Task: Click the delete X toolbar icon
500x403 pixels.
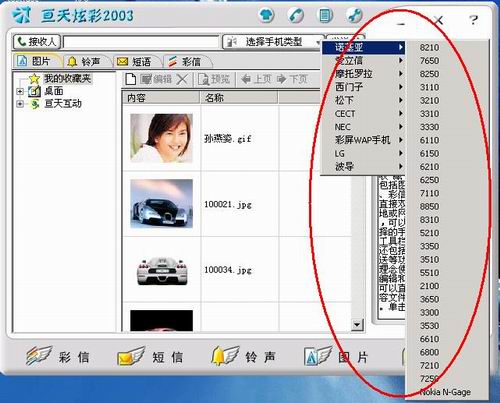Action: (182, 79)
